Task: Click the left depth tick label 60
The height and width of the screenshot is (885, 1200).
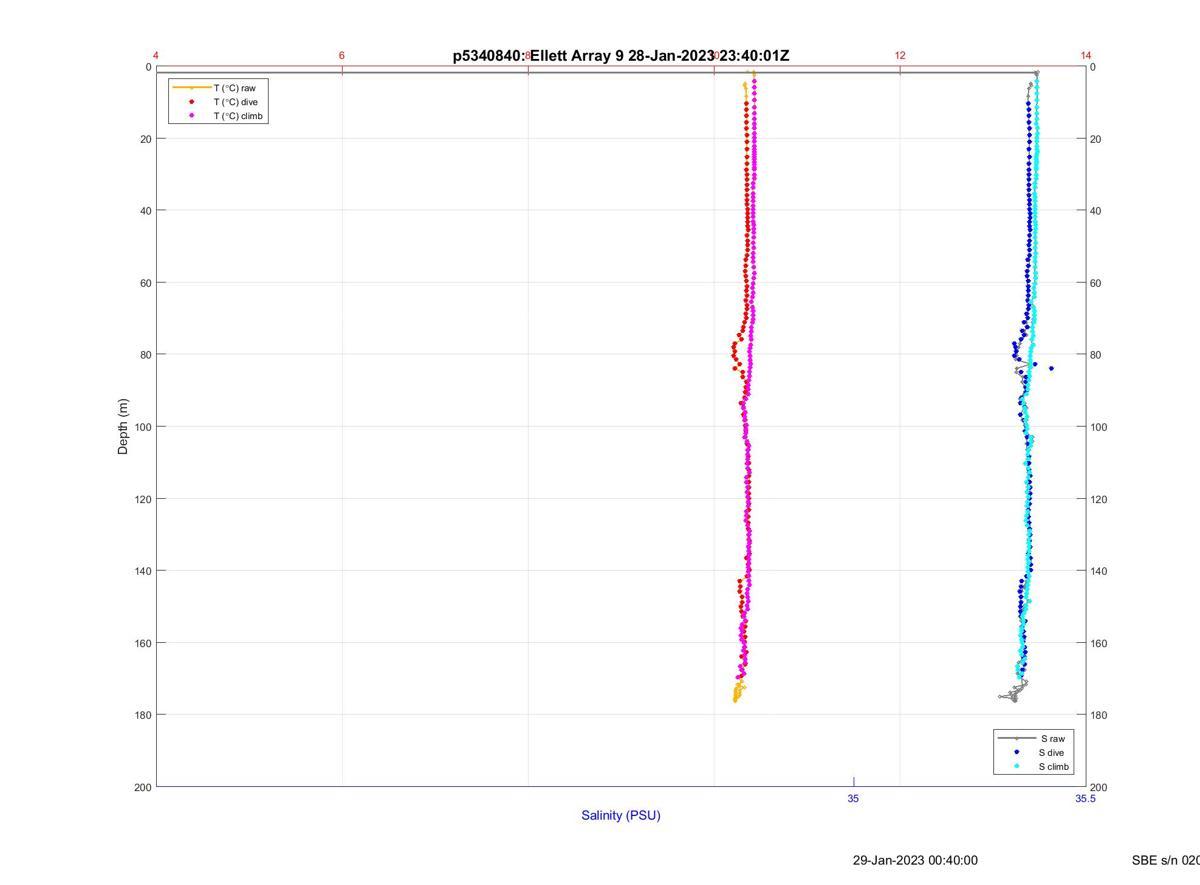Action: pyautogui.click(x=145, y=283)
